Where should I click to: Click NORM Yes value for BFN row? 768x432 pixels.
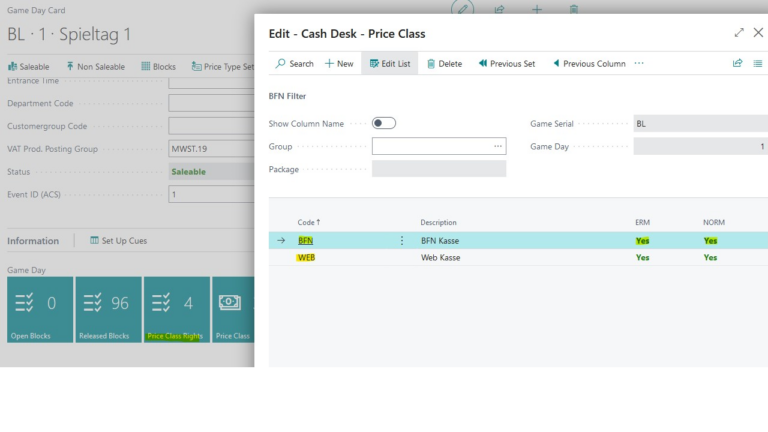[710, 240]
